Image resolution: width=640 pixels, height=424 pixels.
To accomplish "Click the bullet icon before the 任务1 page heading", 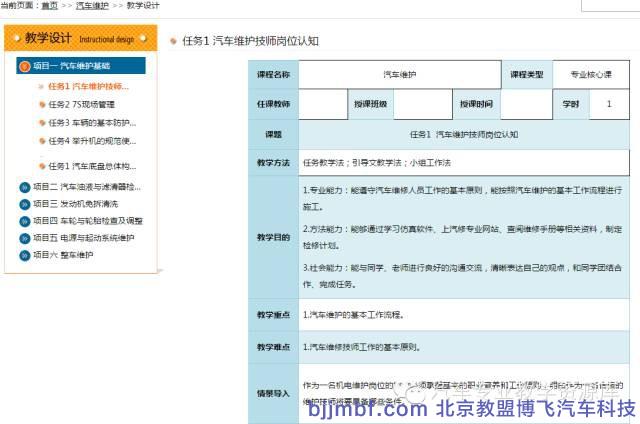I will [173, 41].
